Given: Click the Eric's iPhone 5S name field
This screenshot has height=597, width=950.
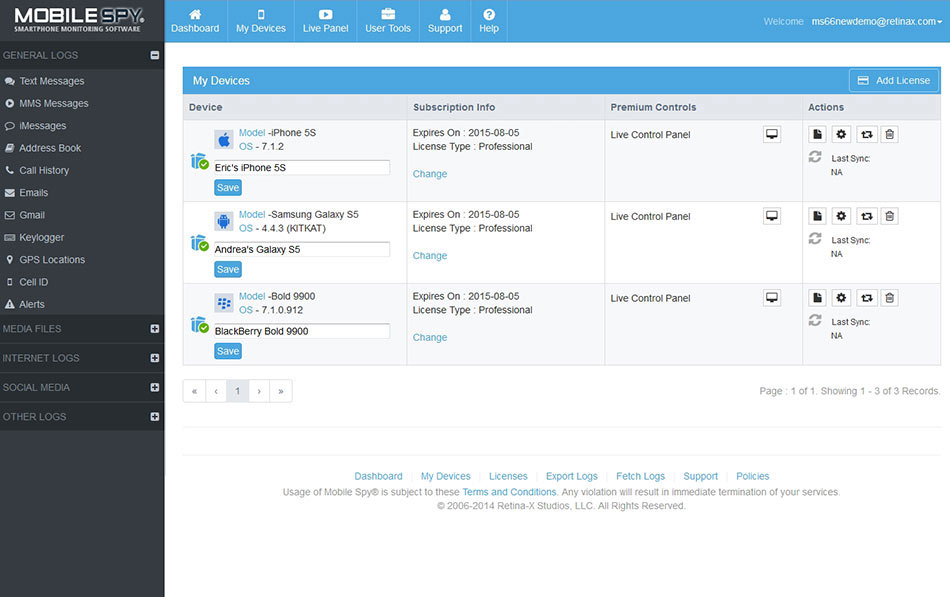Looking at the screenshot, I should 301,168.
